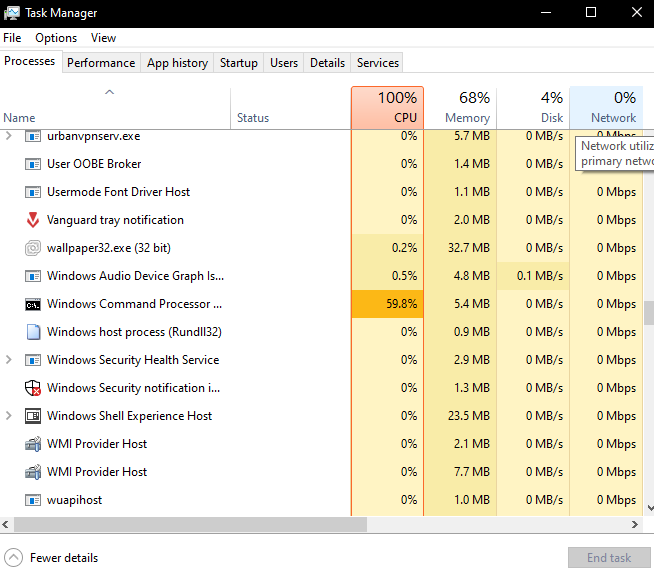The width and height of the screenshot is (654, 577).
Task: Sort by the Status column header
Action: pos(291,108)
